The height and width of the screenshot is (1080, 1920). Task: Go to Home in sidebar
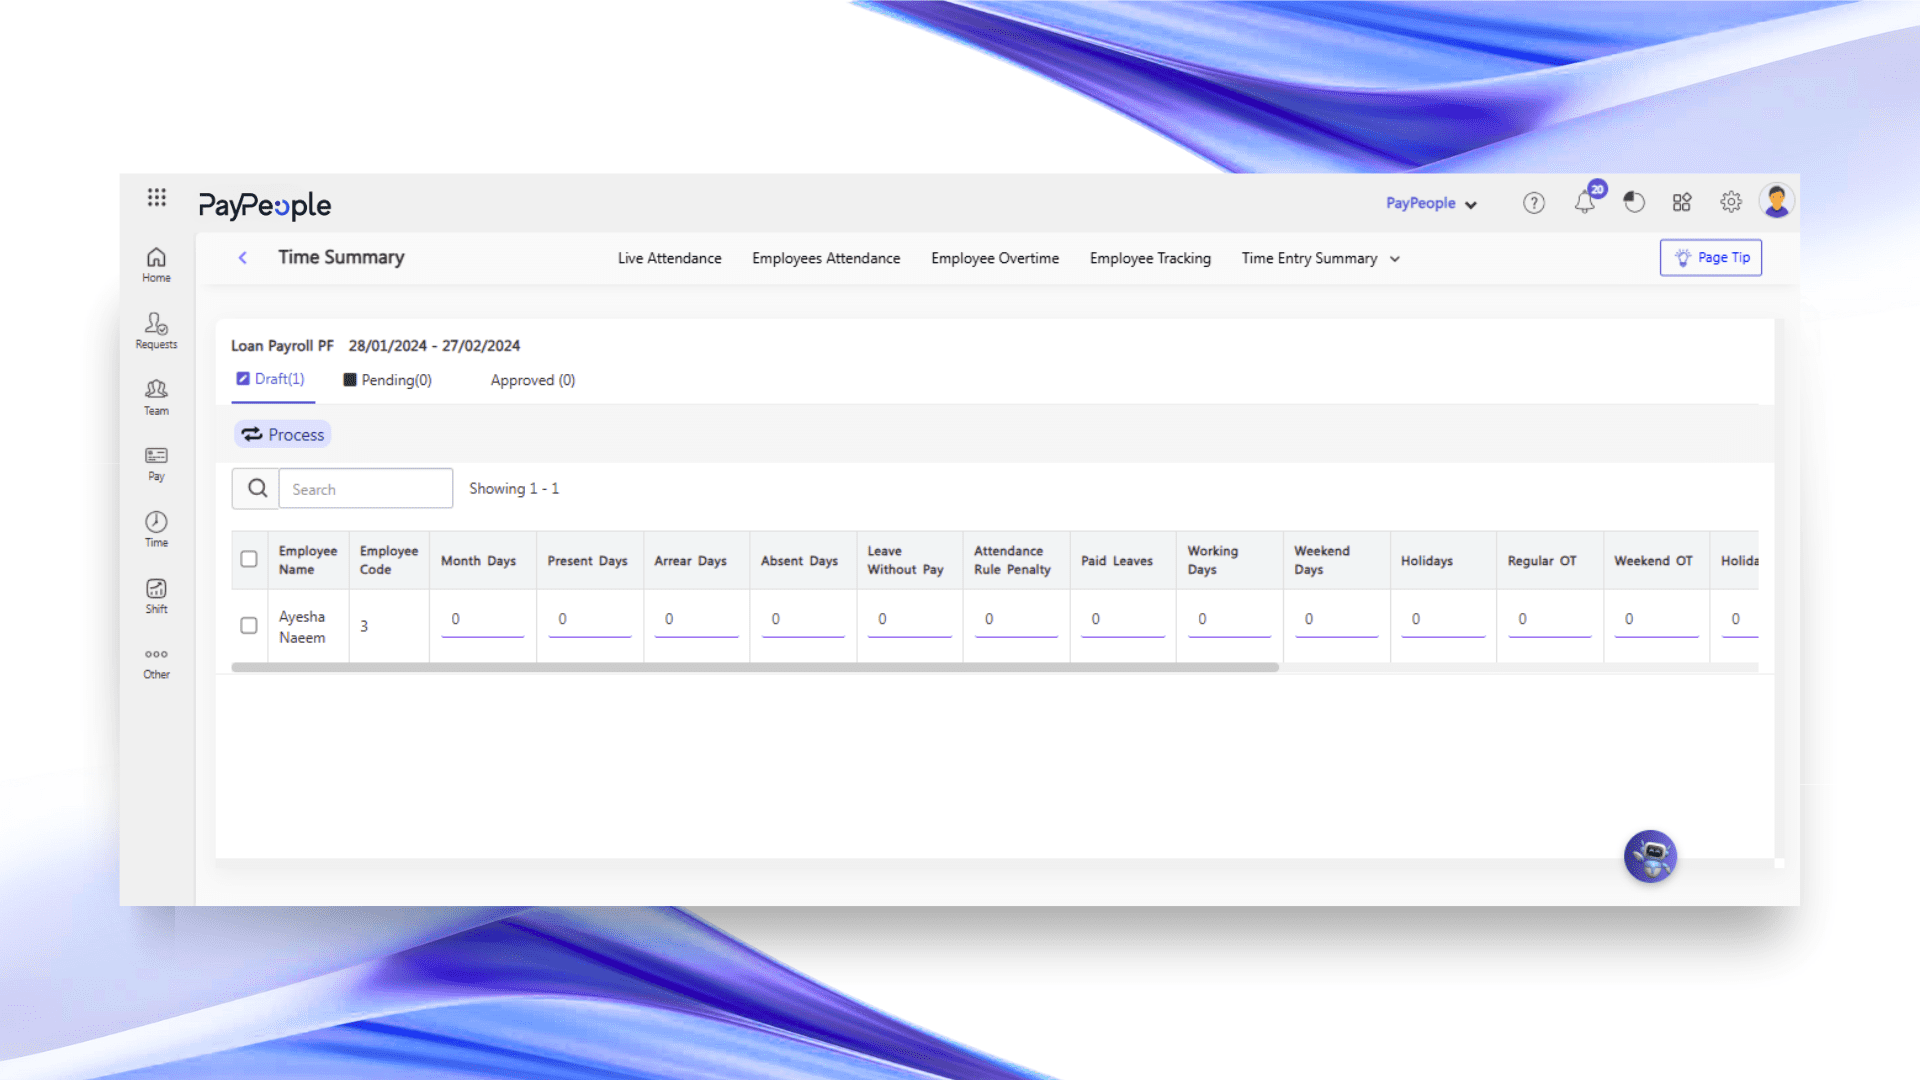coord(156,264)
